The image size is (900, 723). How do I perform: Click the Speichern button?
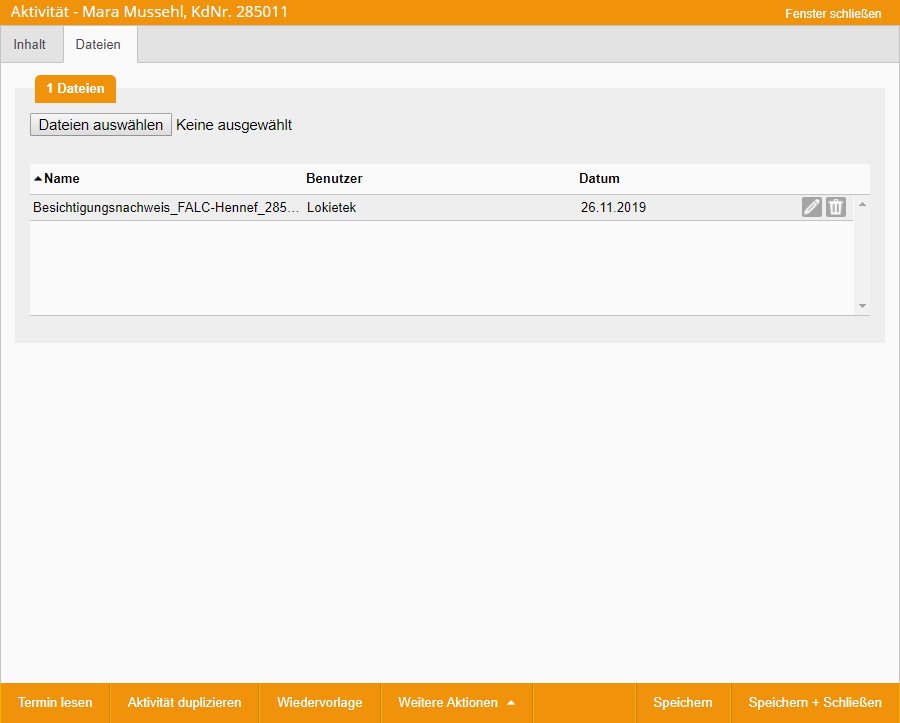683,703
